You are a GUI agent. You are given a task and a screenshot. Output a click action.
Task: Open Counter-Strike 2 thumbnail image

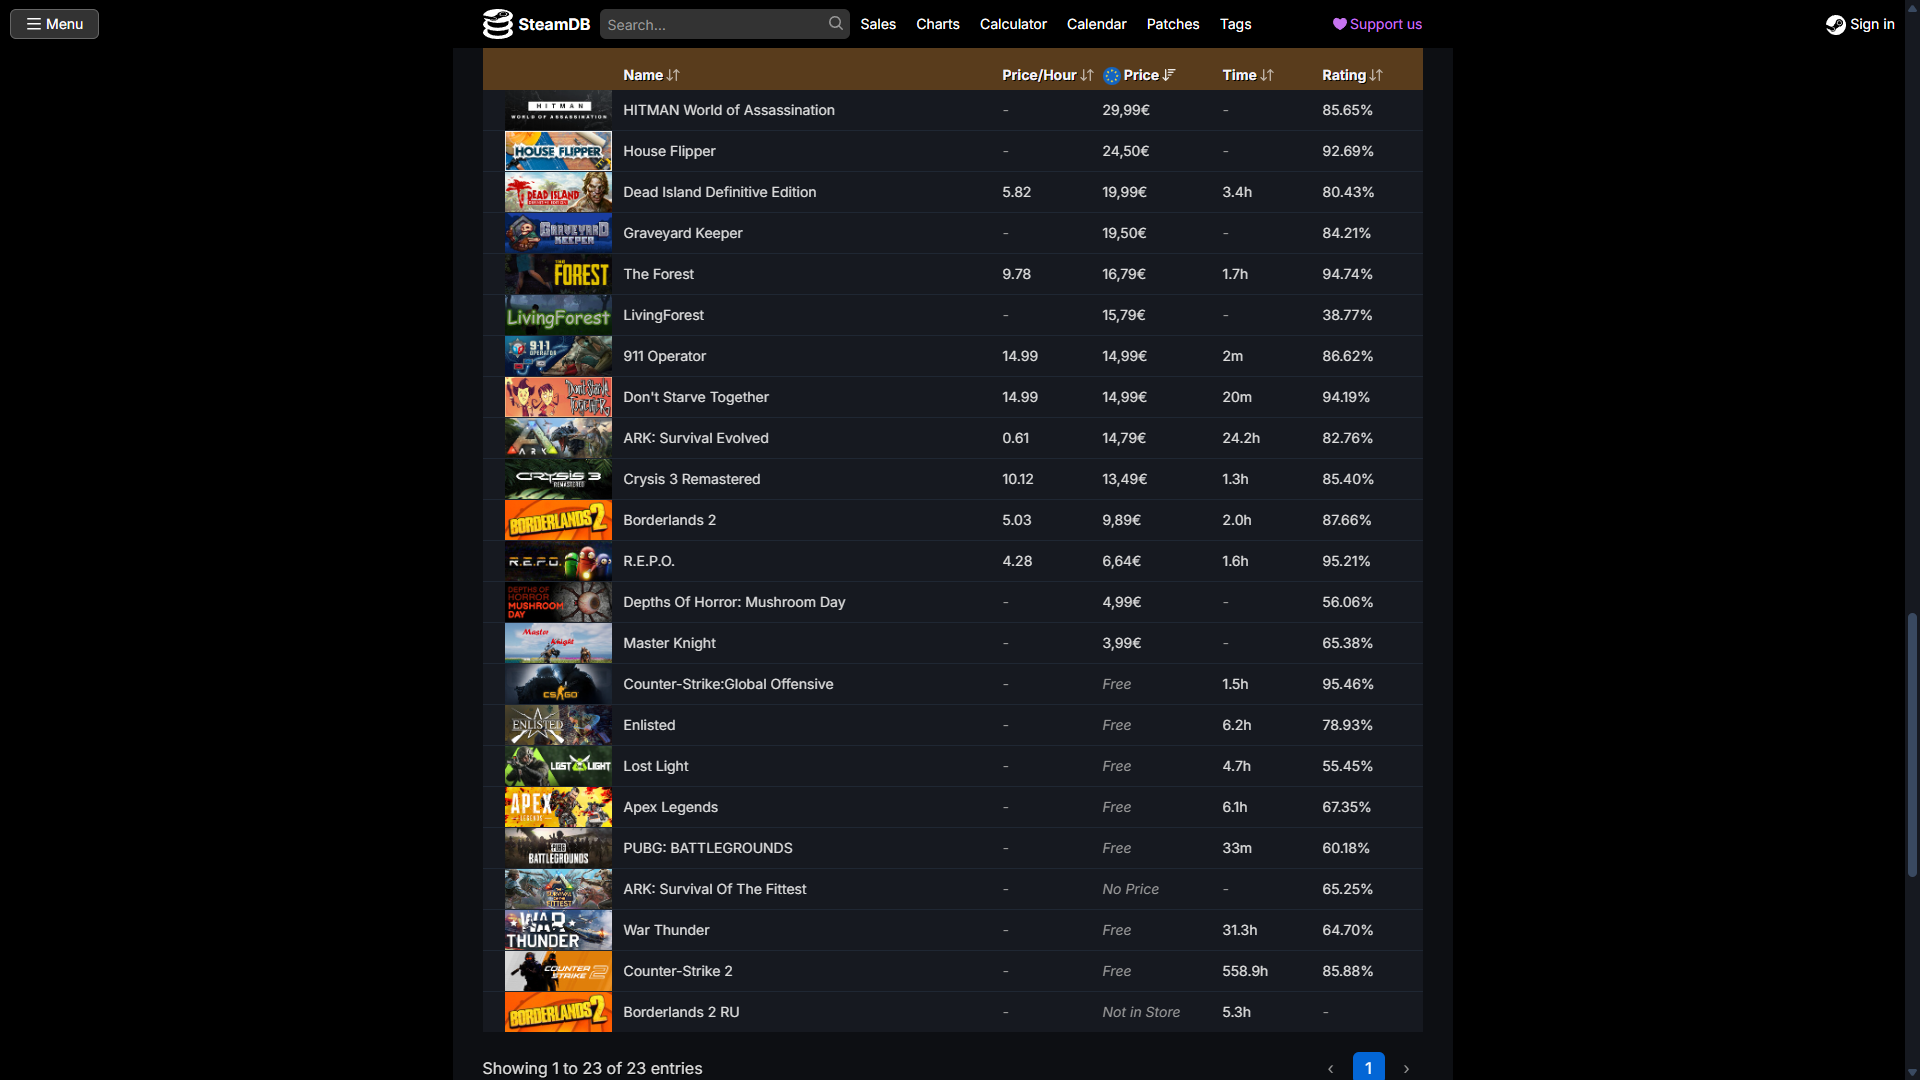point(558,971)
